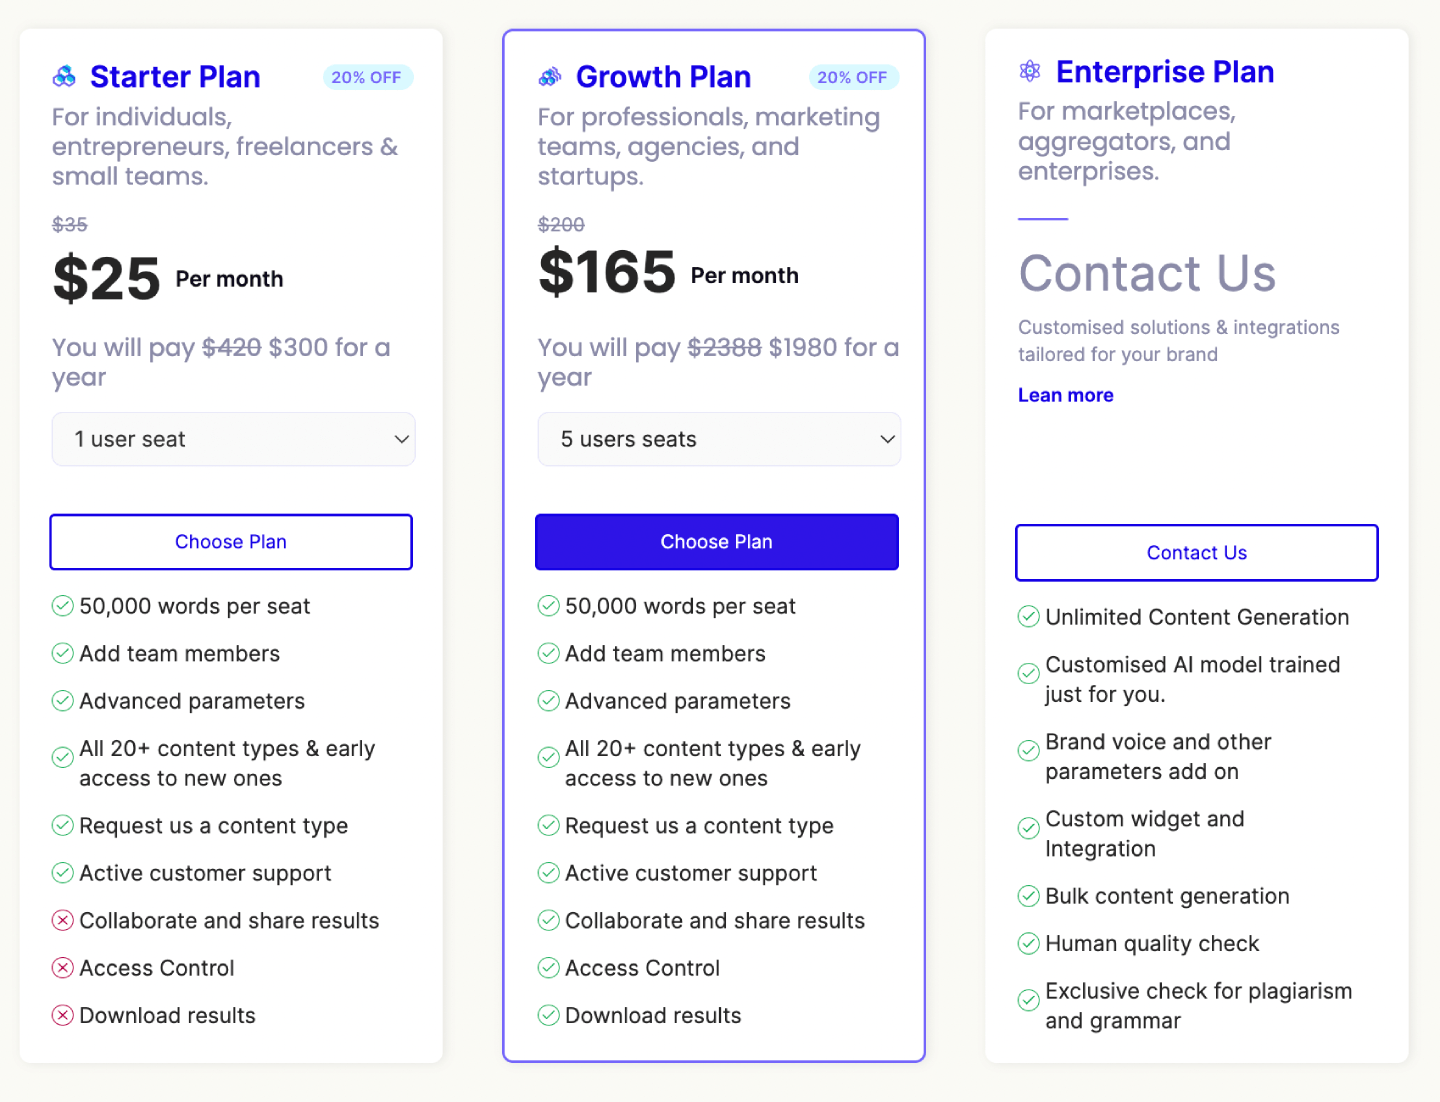
Task: Click the Starter Plan 20% OFF badge
Action: pos(367,77)
